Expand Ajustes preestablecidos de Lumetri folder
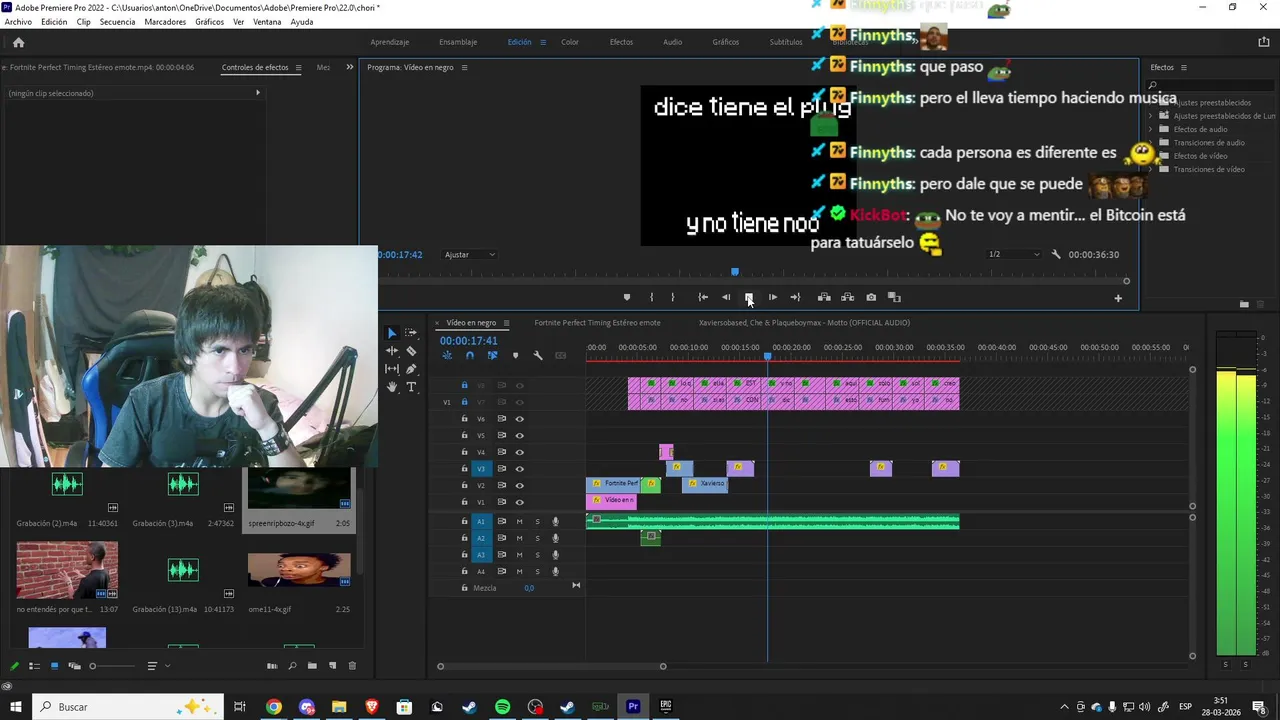This screenshot has height=720, width=1280. [x=1150, y=116]
